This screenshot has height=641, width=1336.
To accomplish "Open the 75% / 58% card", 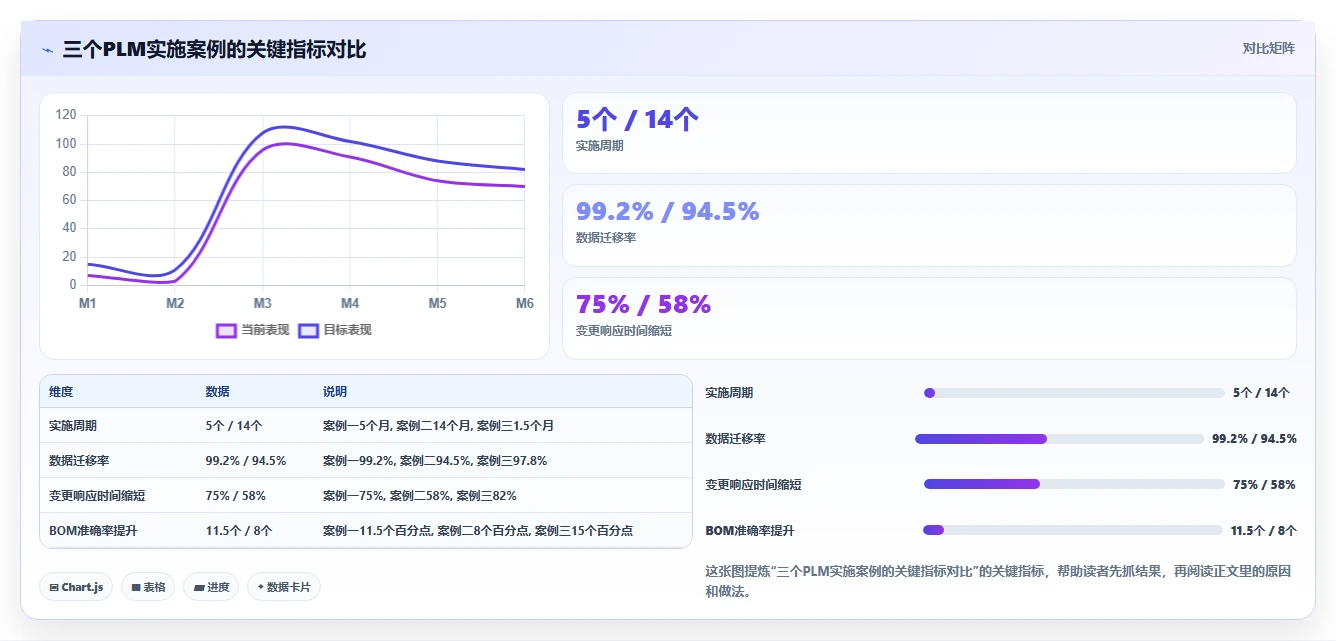I will pos(929,318).
